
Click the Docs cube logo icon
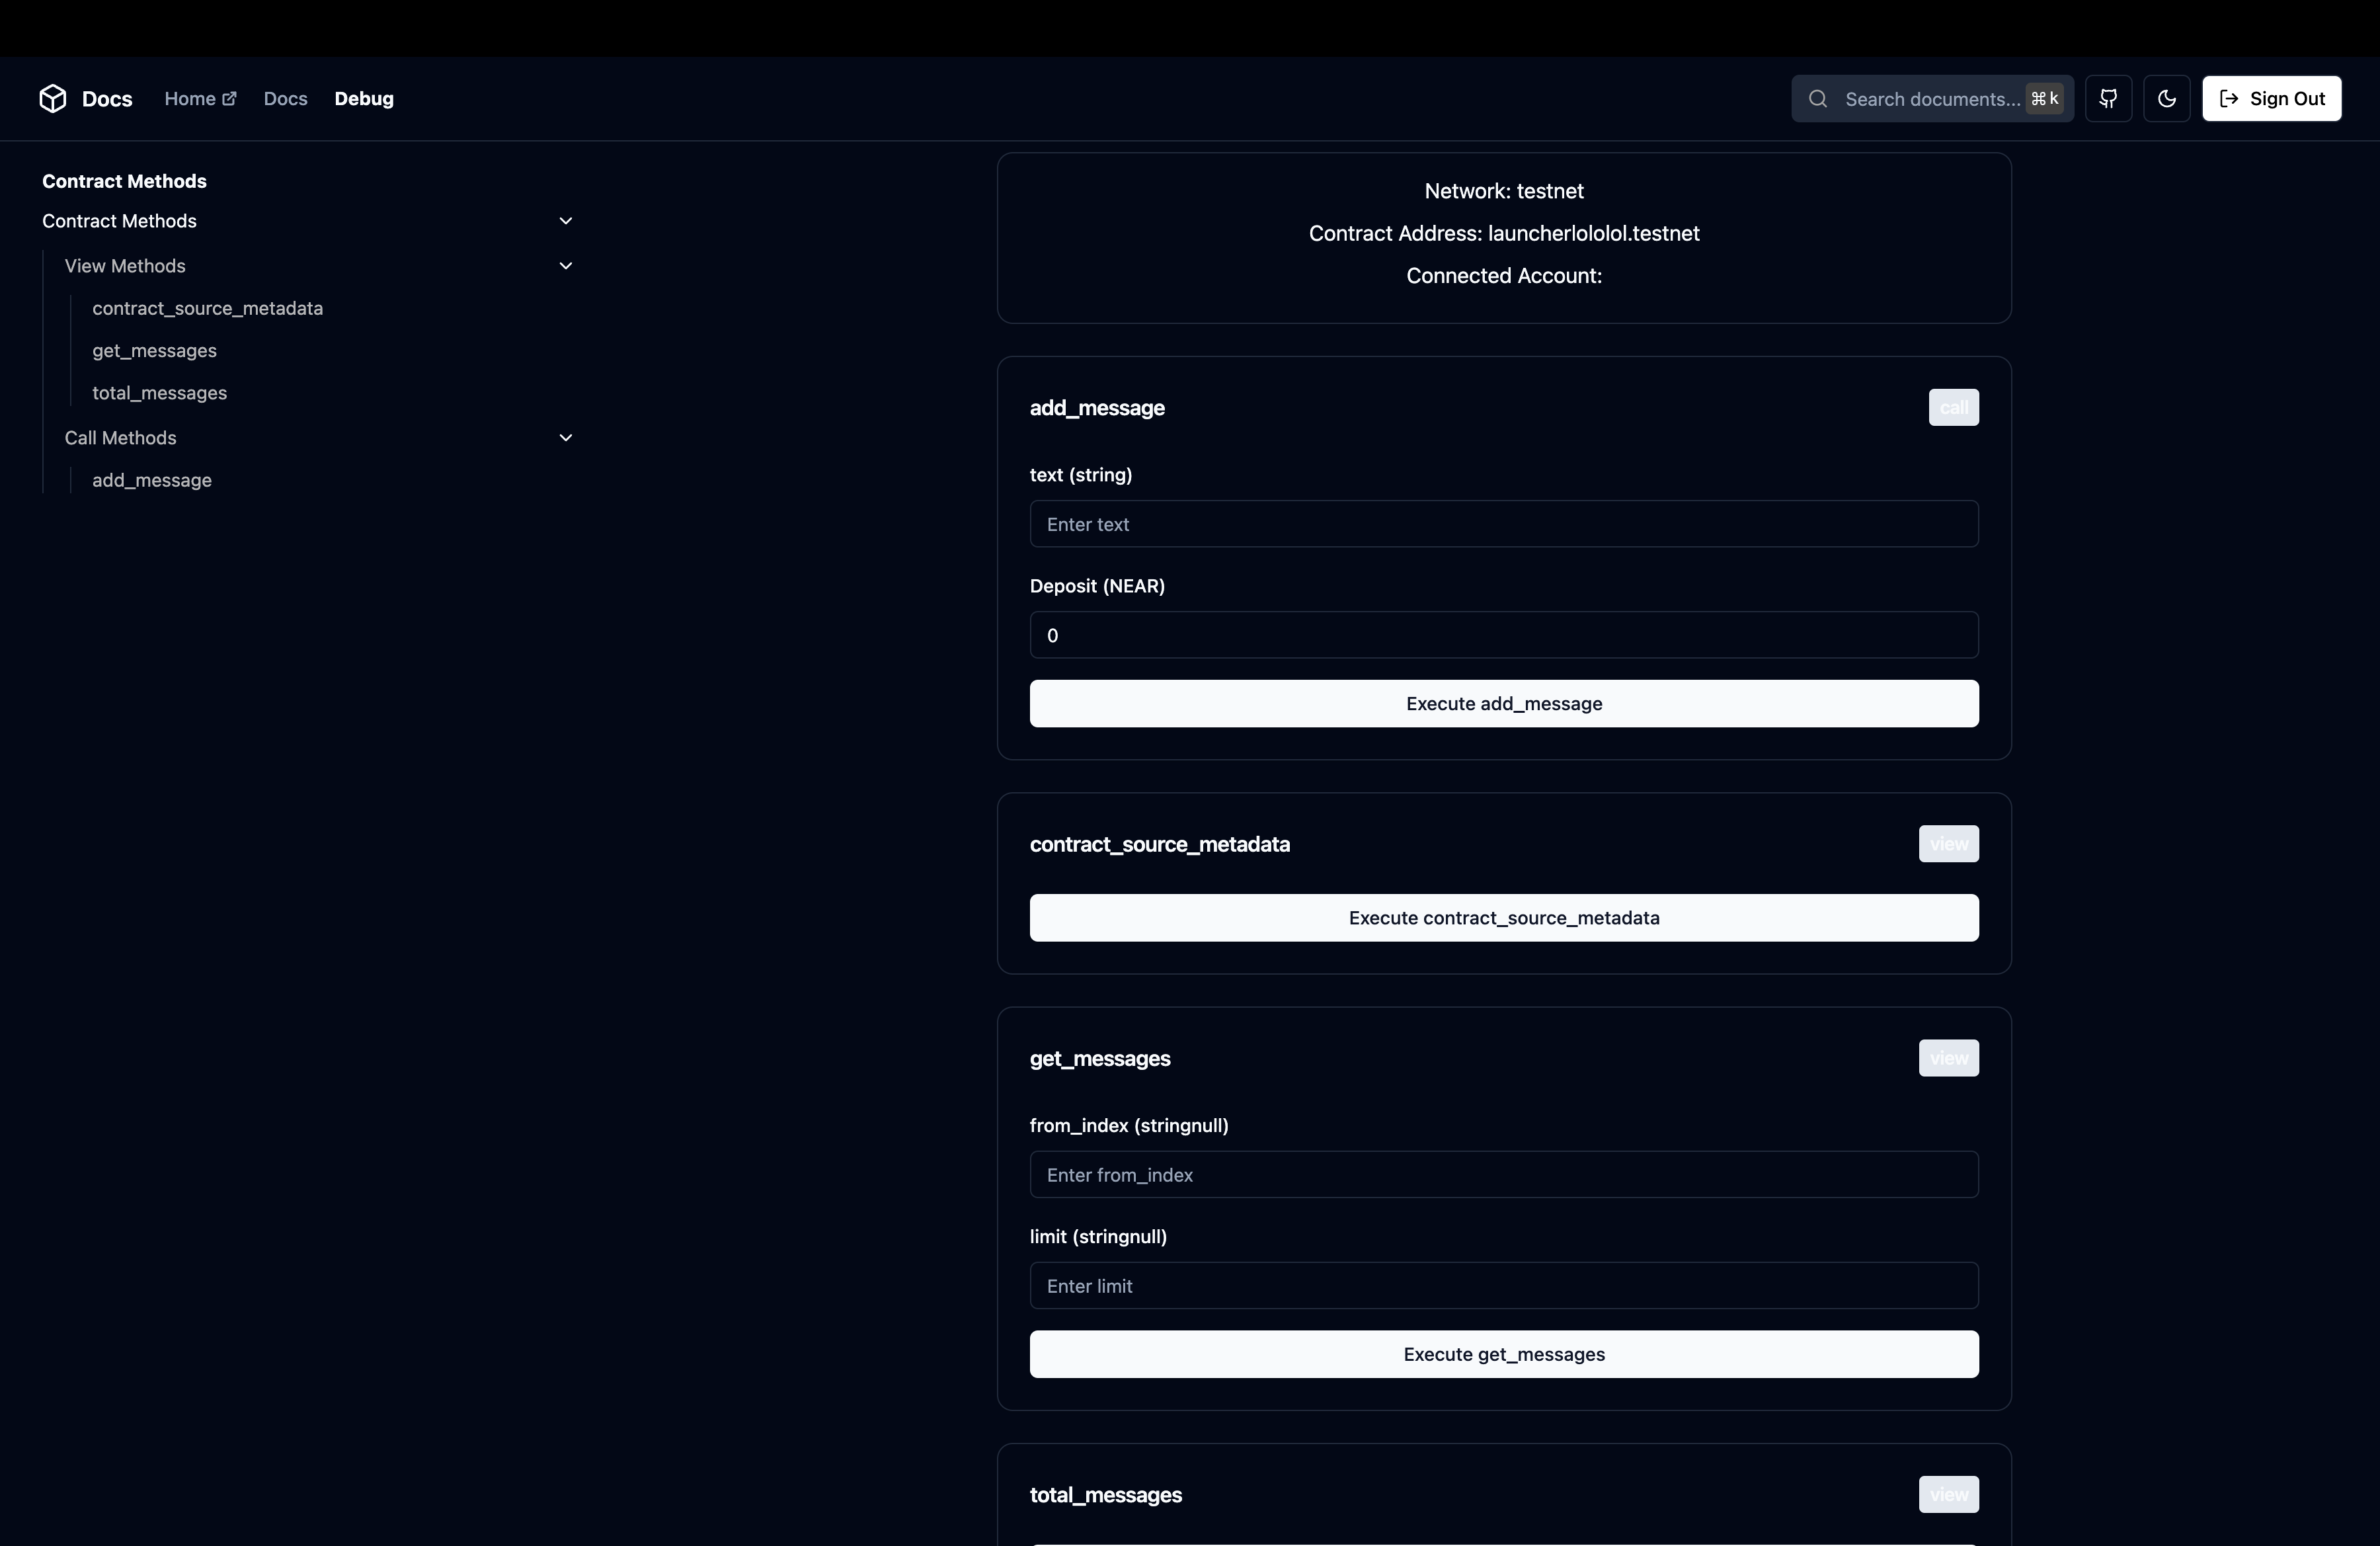[x=53, y=98]
